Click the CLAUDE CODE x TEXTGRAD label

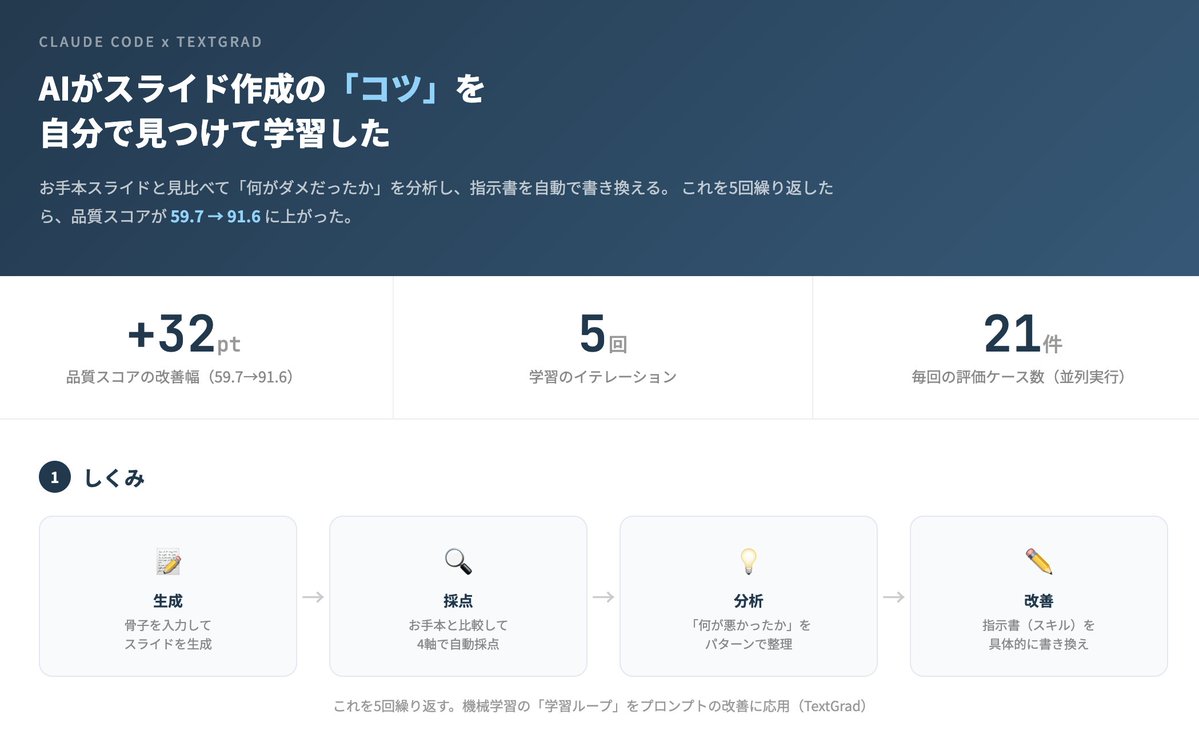[150, 41]
